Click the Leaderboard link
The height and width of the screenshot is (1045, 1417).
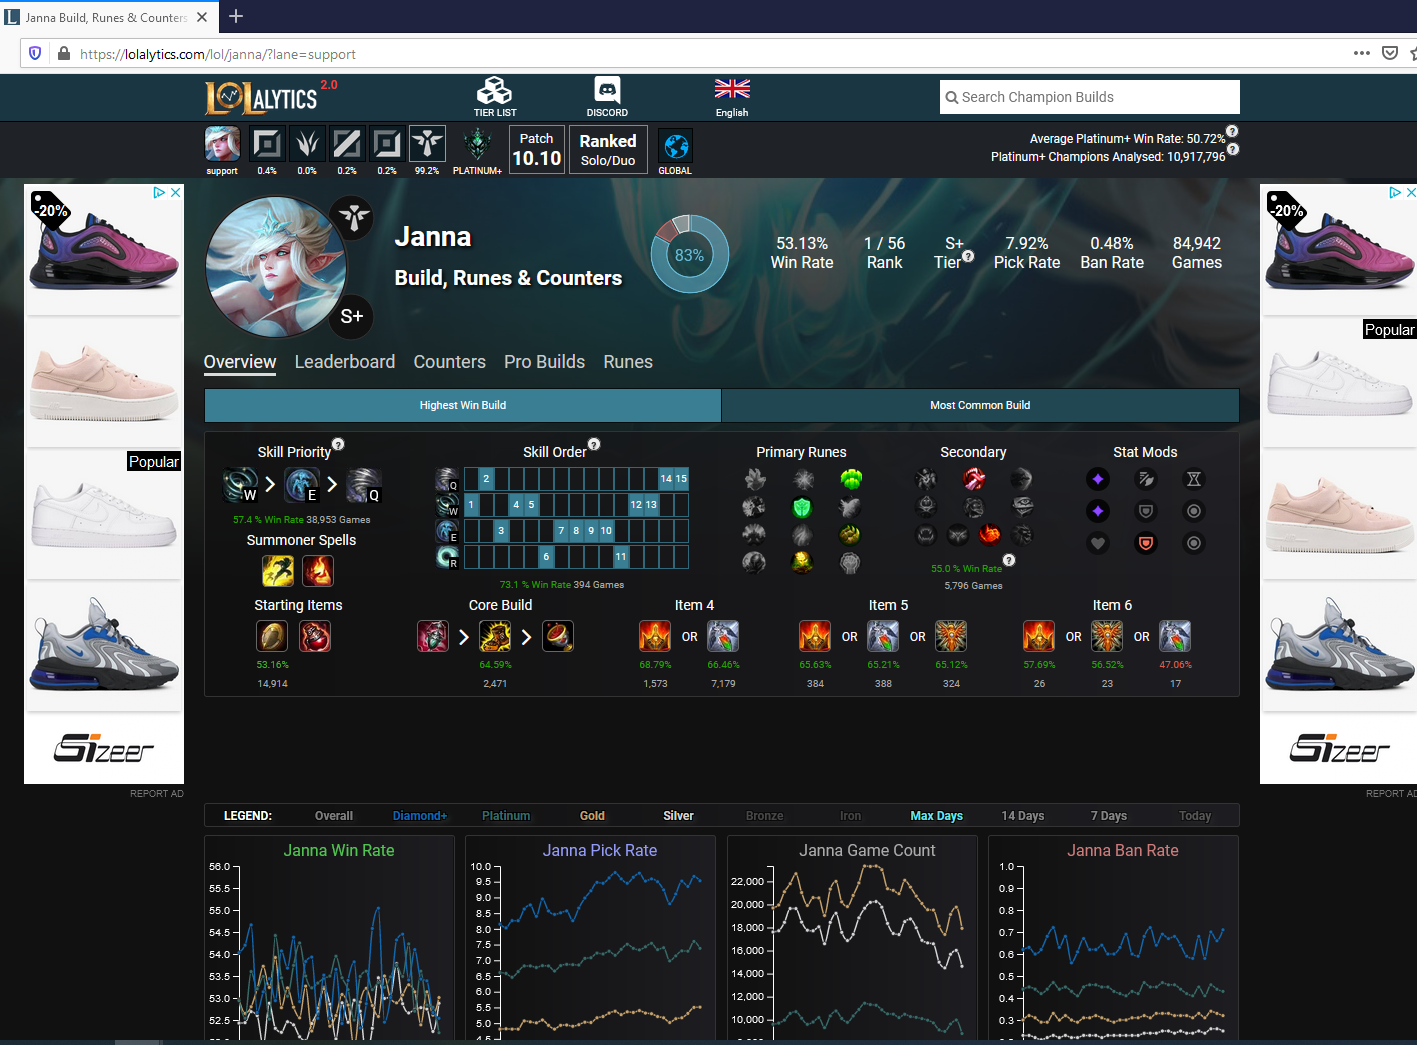point(345,362)
